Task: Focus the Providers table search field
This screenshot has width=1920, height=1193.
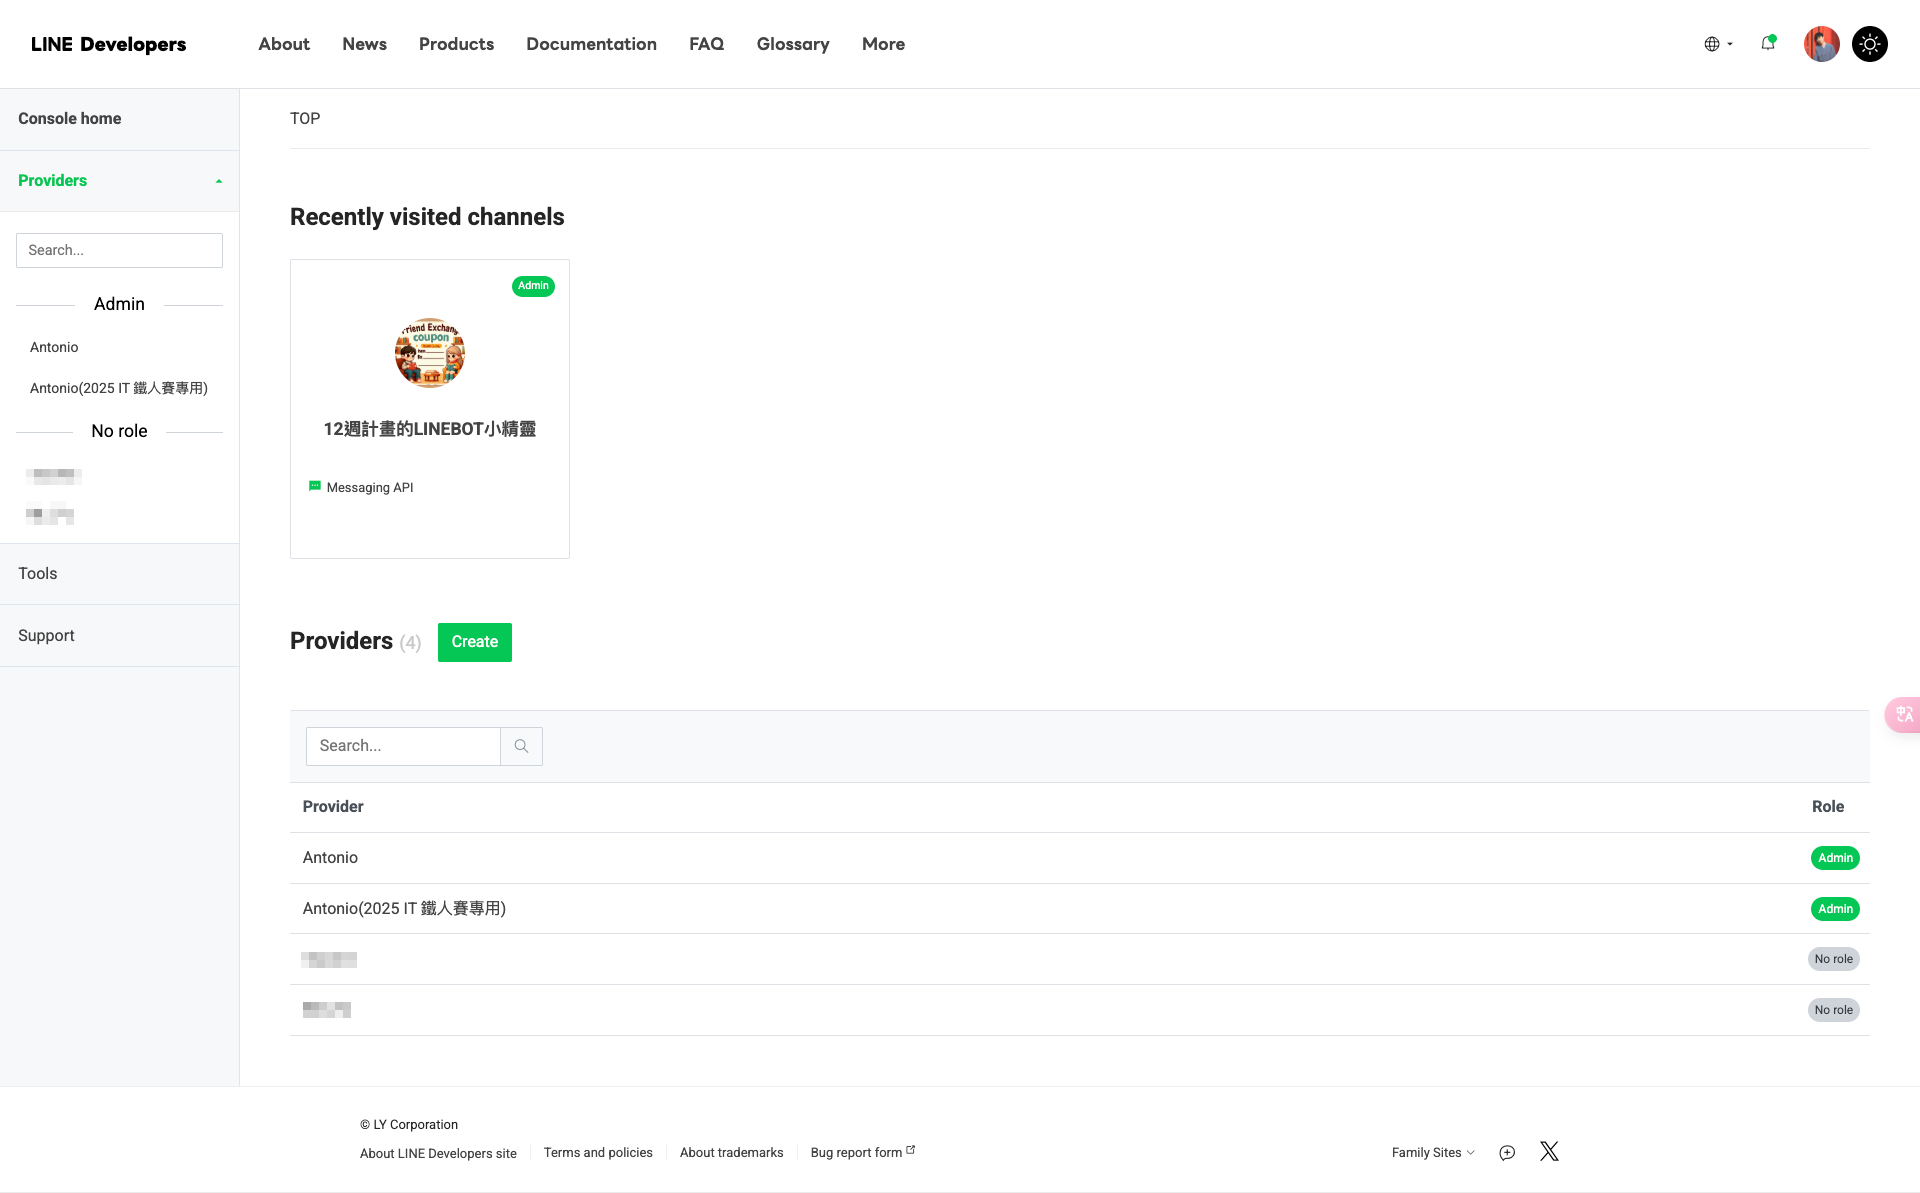Action: pyautogui.click(x=403, y=746)
